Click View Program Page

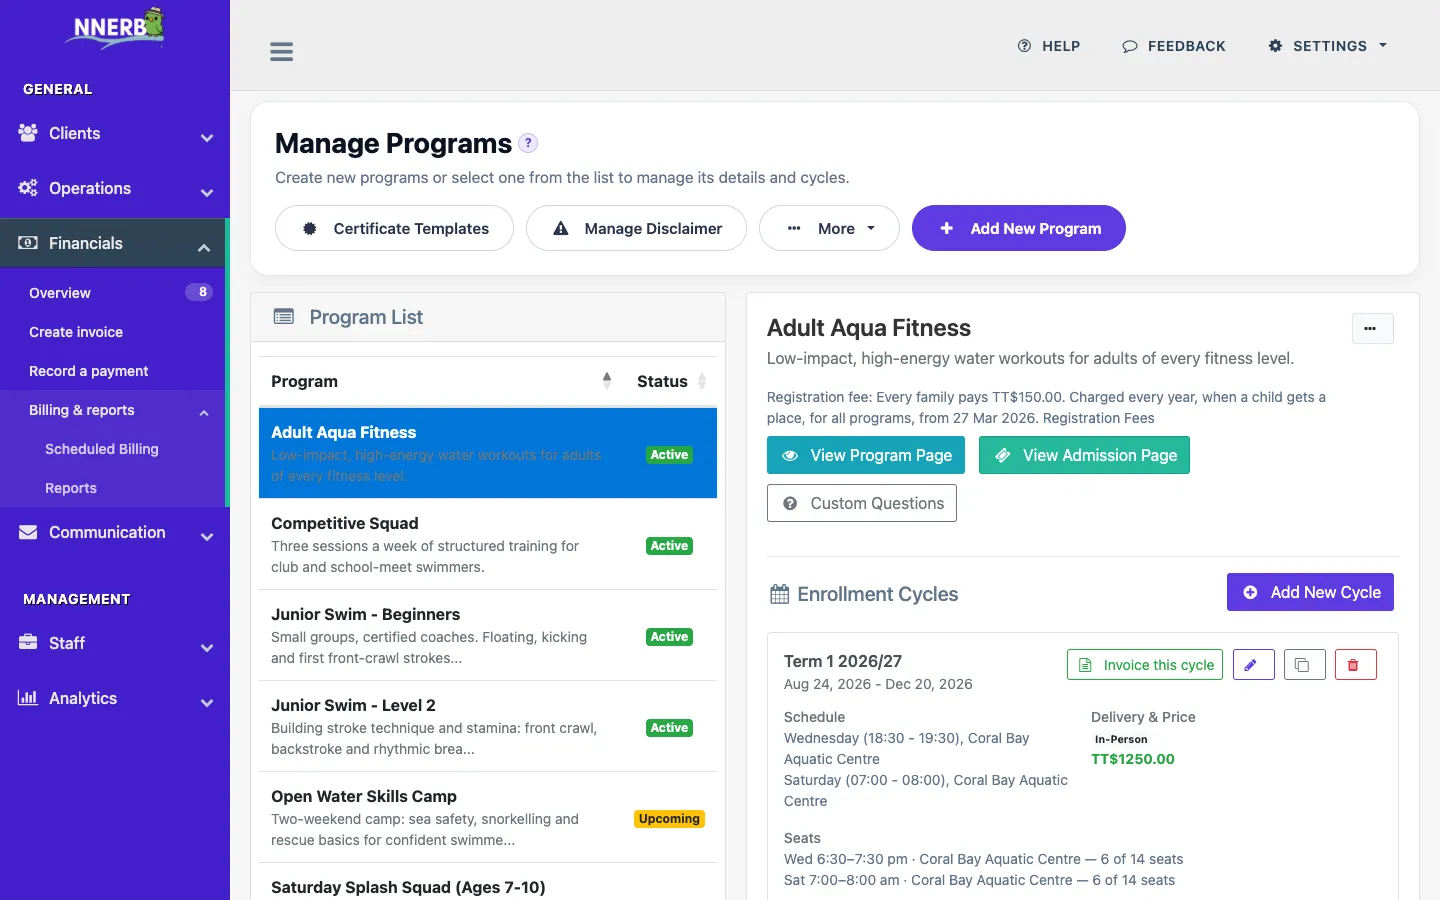click(x=866, y=455)
